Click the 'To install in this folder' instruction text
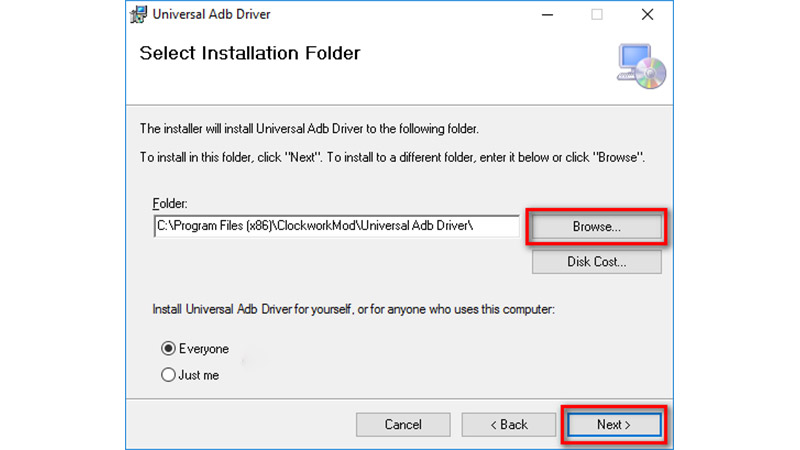Screen dimensions: 800x450 tap(392, 157)
